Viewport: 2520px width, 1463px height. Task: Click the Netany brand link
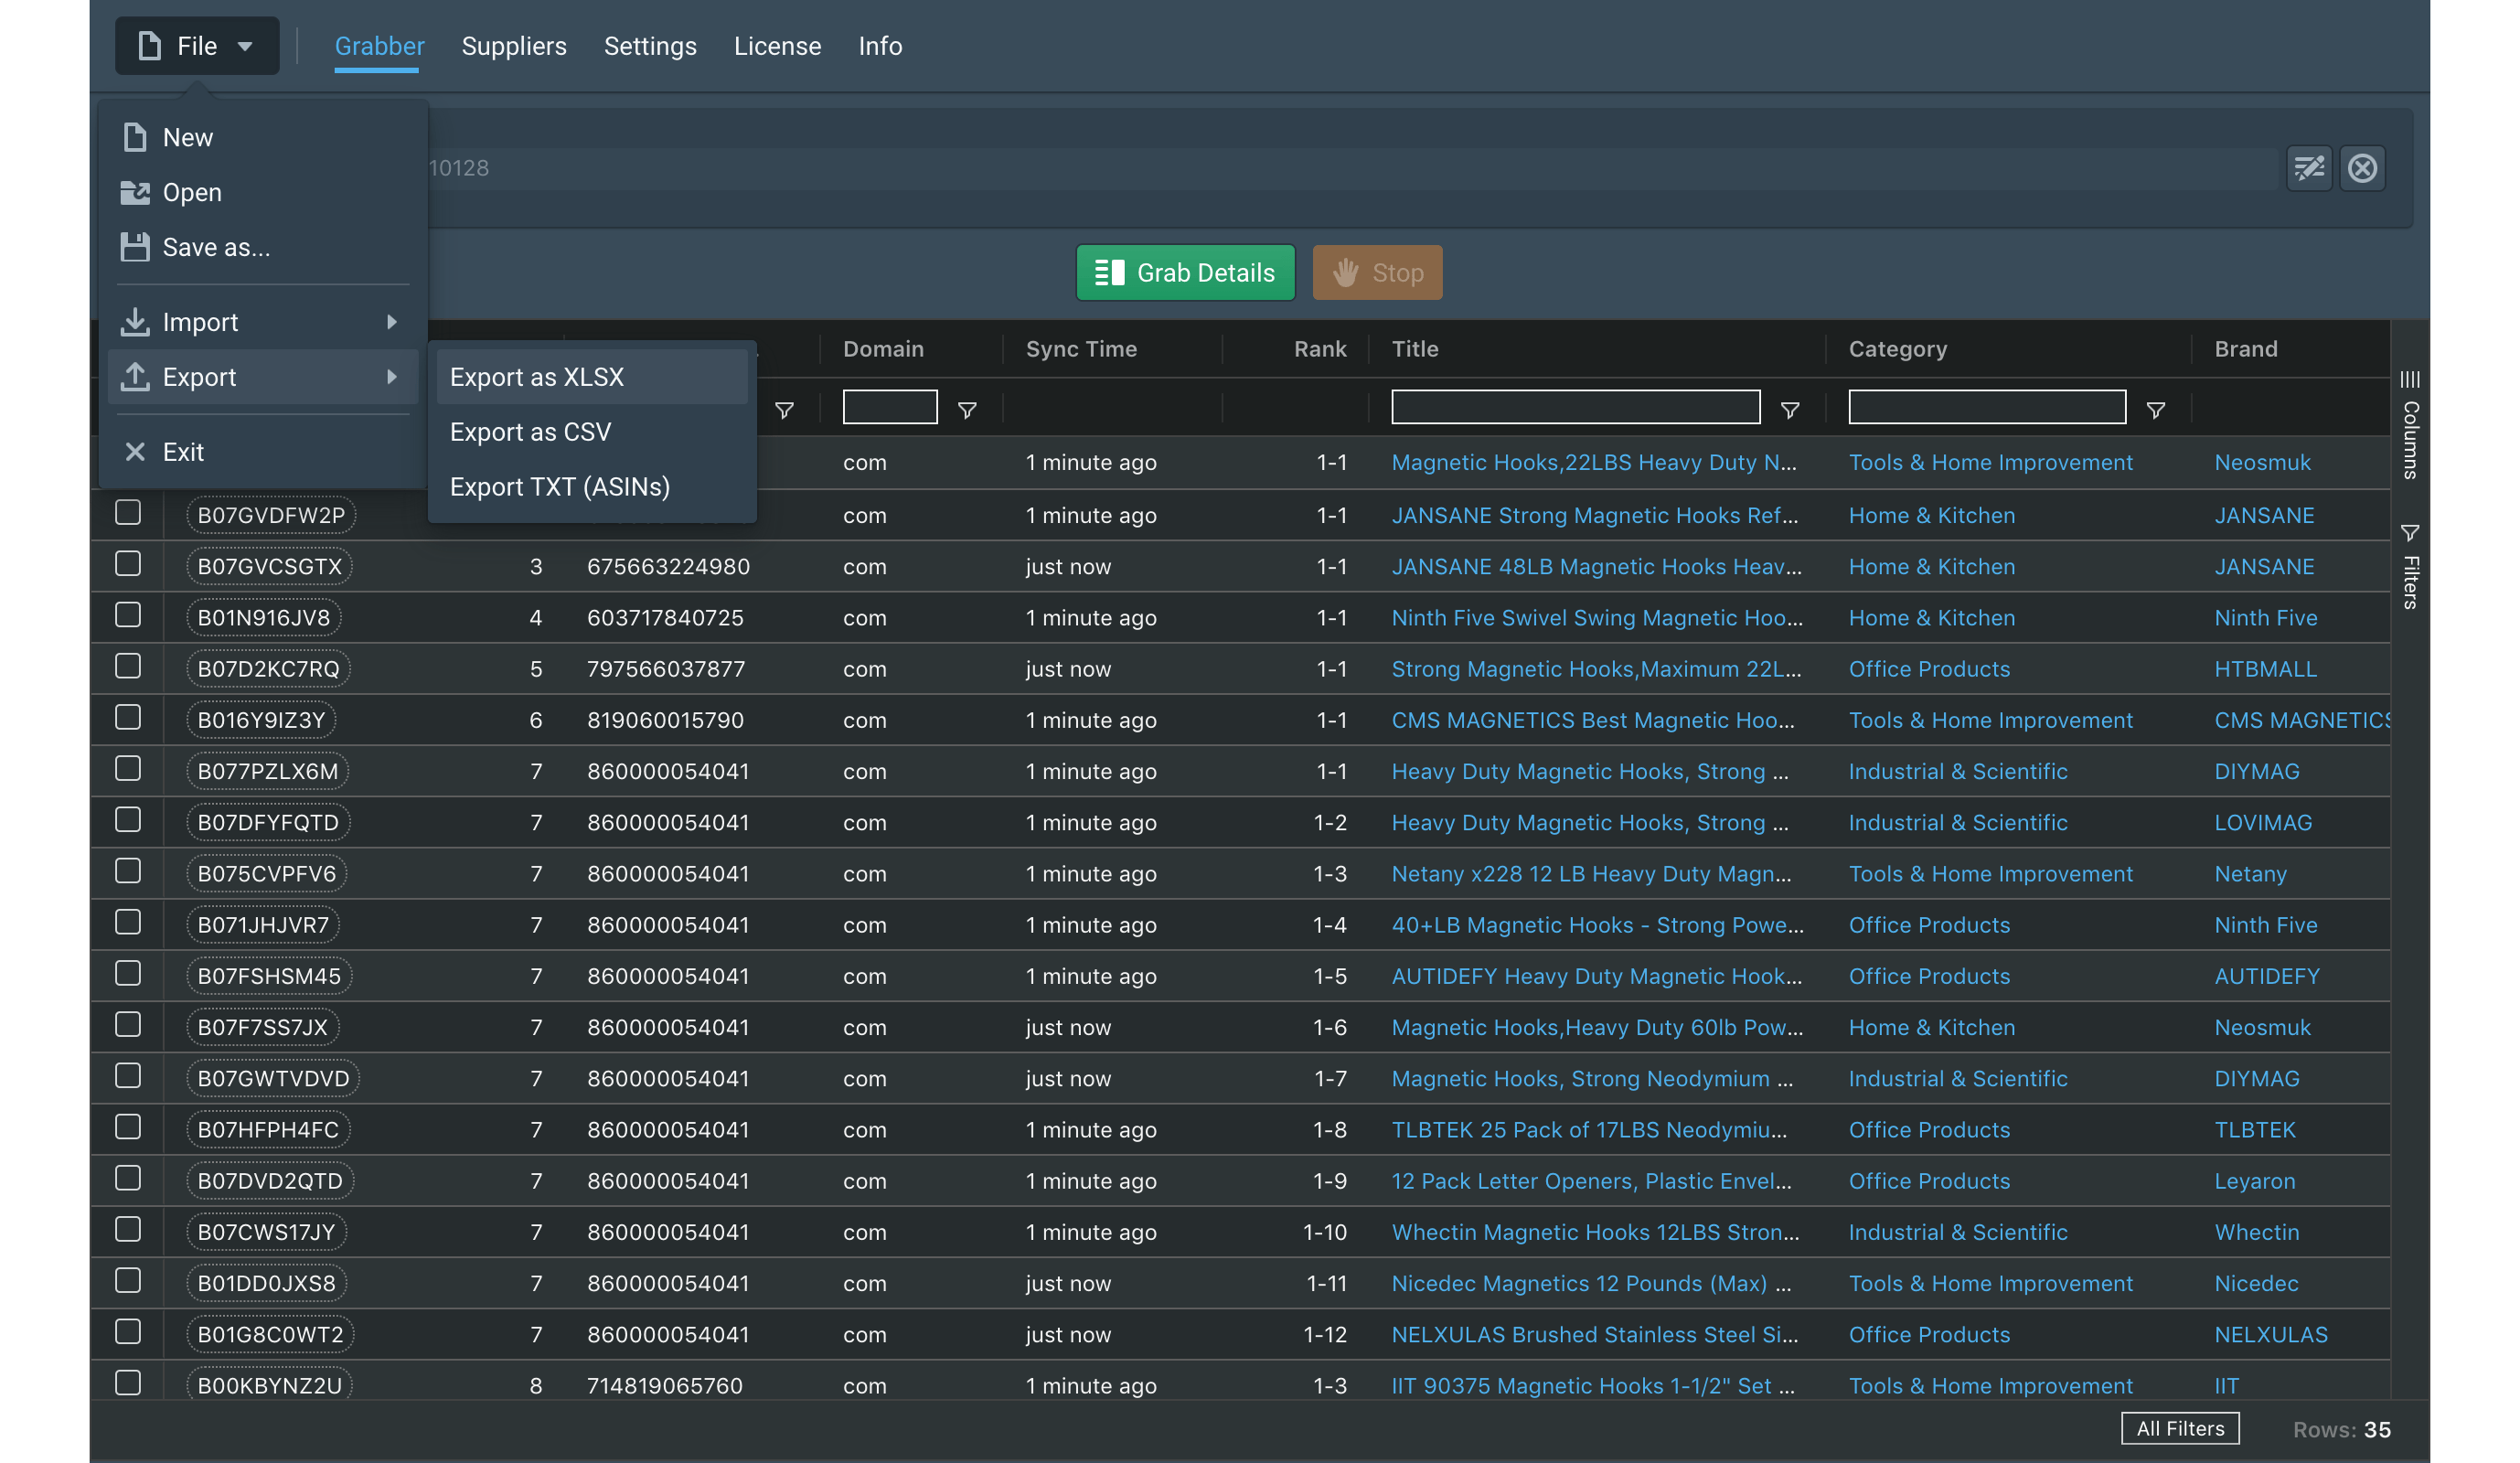[2250, 874]
